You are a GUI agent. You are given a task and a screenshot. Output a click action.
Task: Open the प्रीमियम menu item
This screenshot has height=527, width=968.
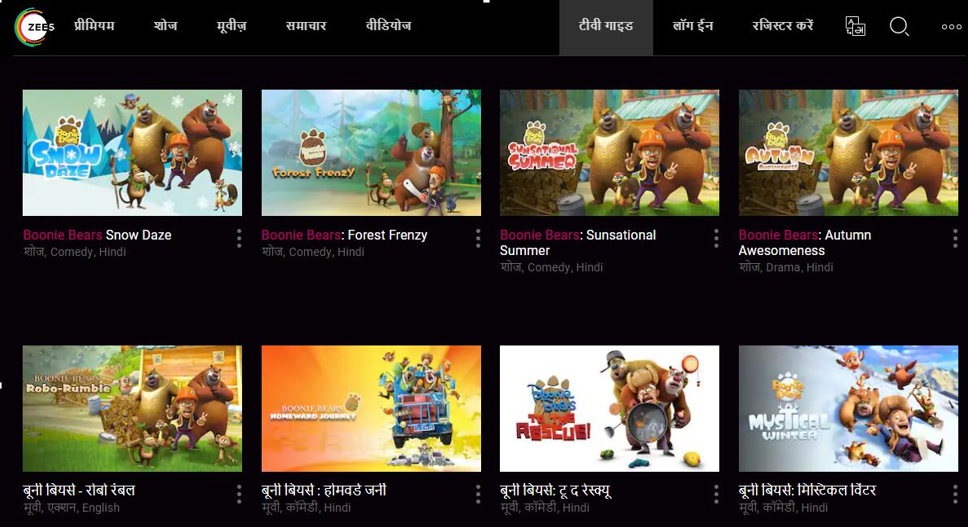tap(94, 26)
